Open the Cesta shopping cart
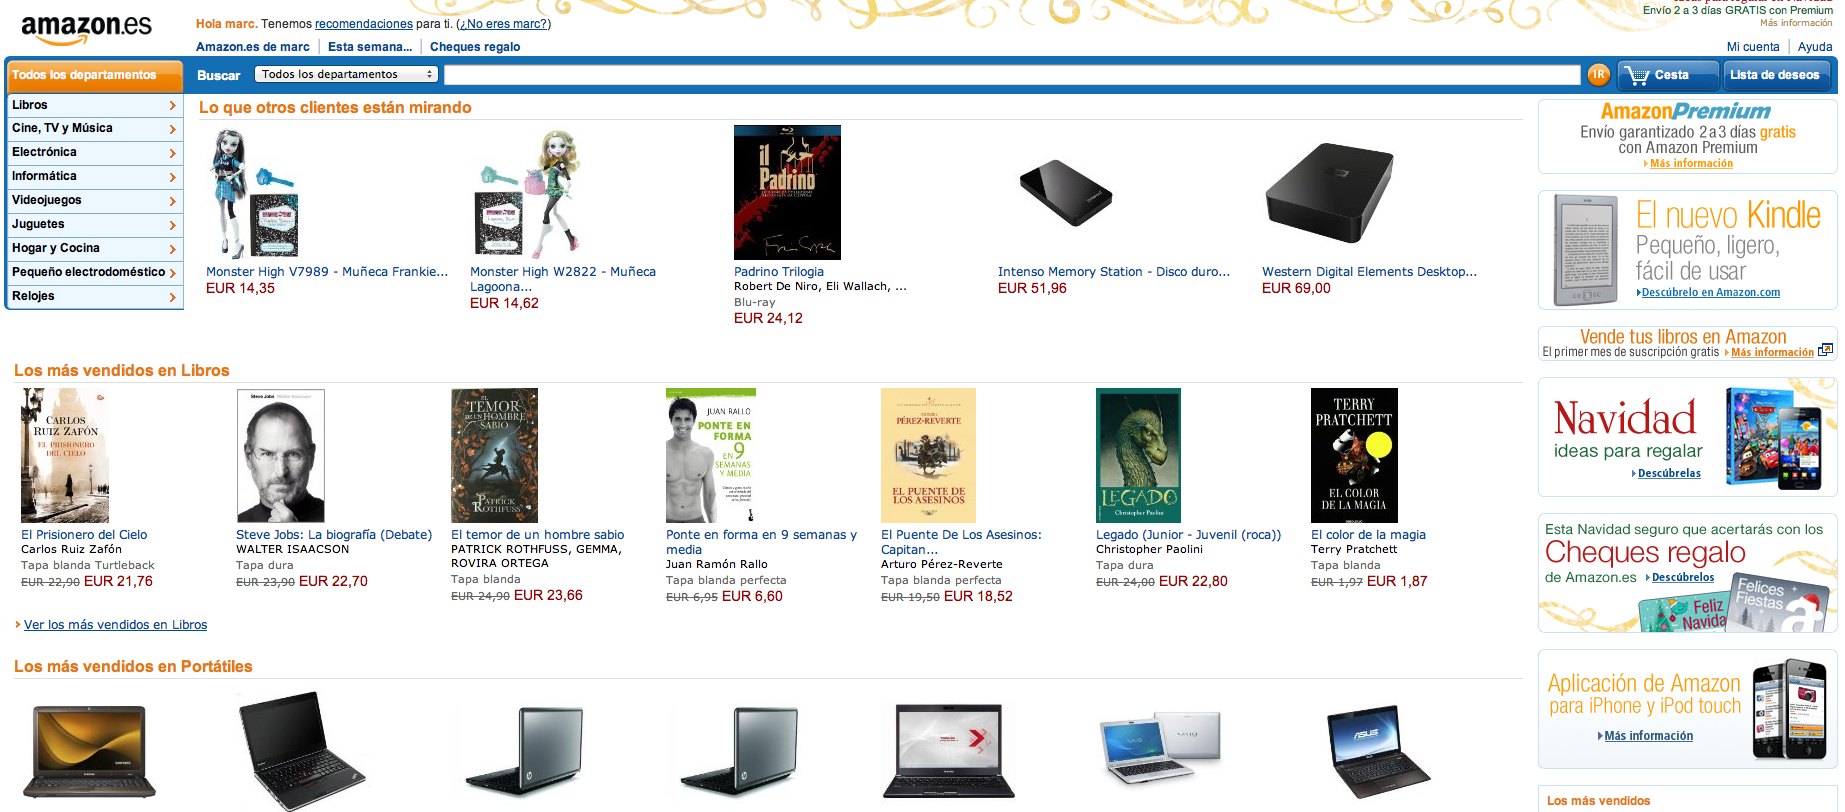Screen dimensions: 1845x812 click(x=1667, y=75)
